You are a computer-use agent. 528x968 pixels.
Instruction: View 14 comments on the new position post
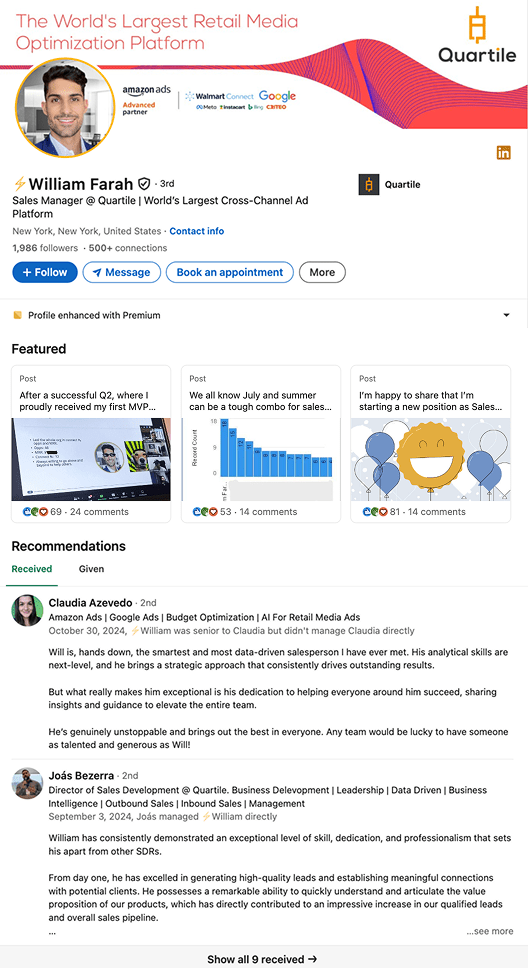coord(435,512)
